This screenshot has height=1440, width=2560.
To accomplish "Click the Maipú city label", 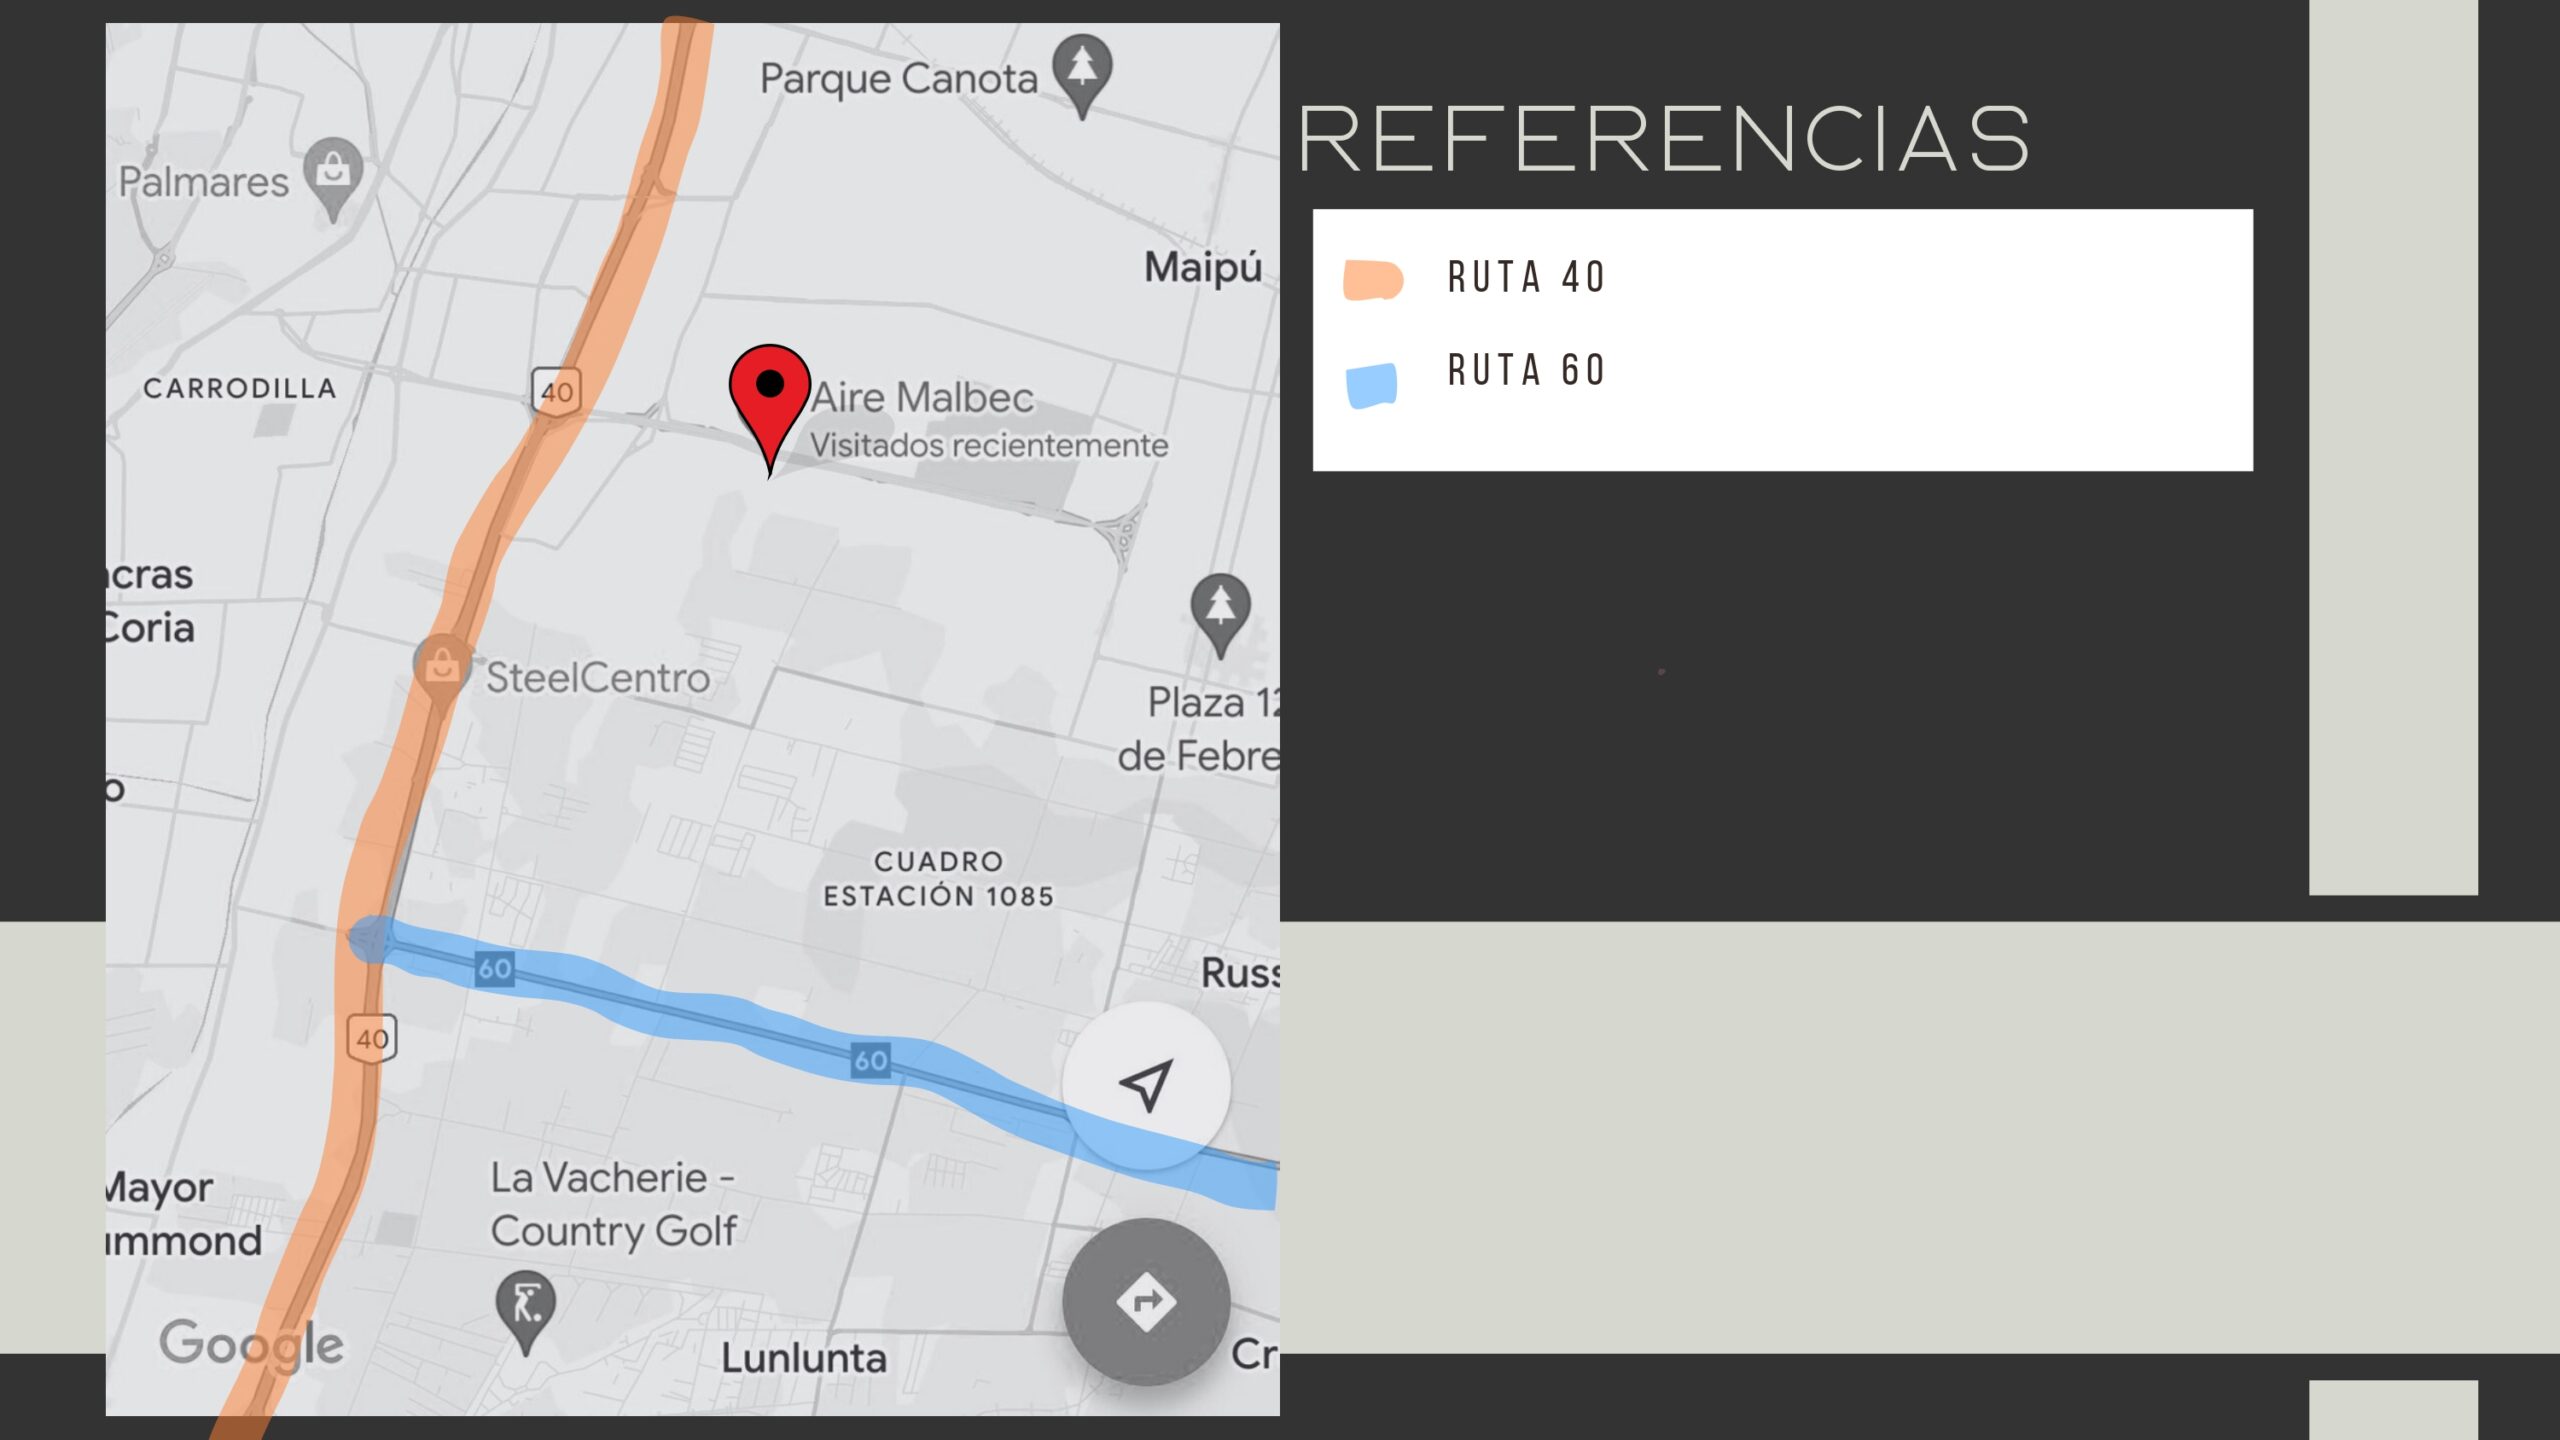I will tap(1203, 267).
